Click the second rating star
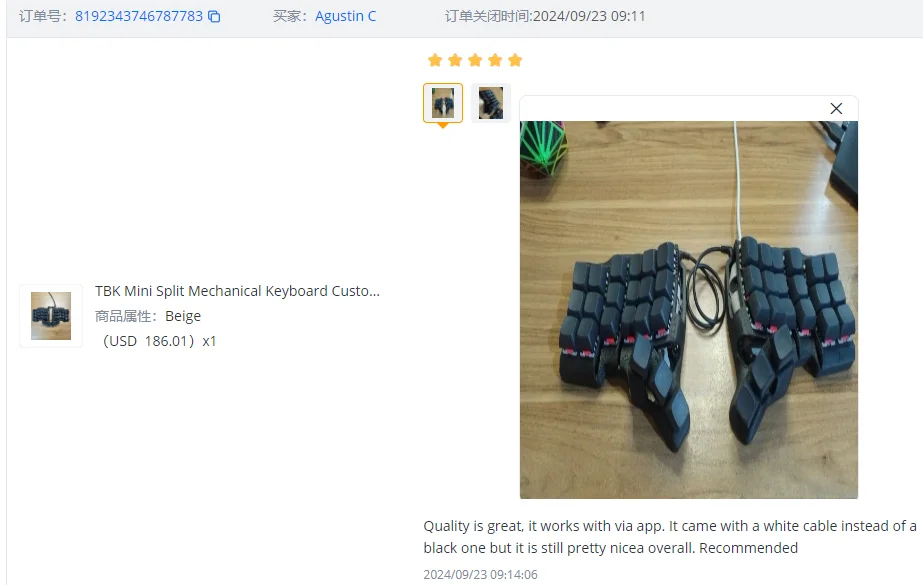This screenshot has height=585, width=923. pos(455,60)
